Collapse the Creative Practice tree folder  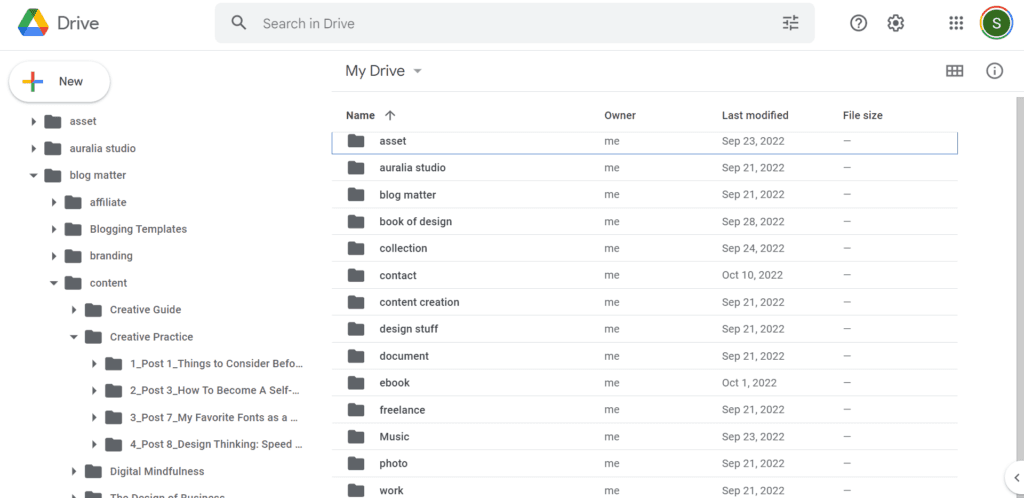pos(74,337)
